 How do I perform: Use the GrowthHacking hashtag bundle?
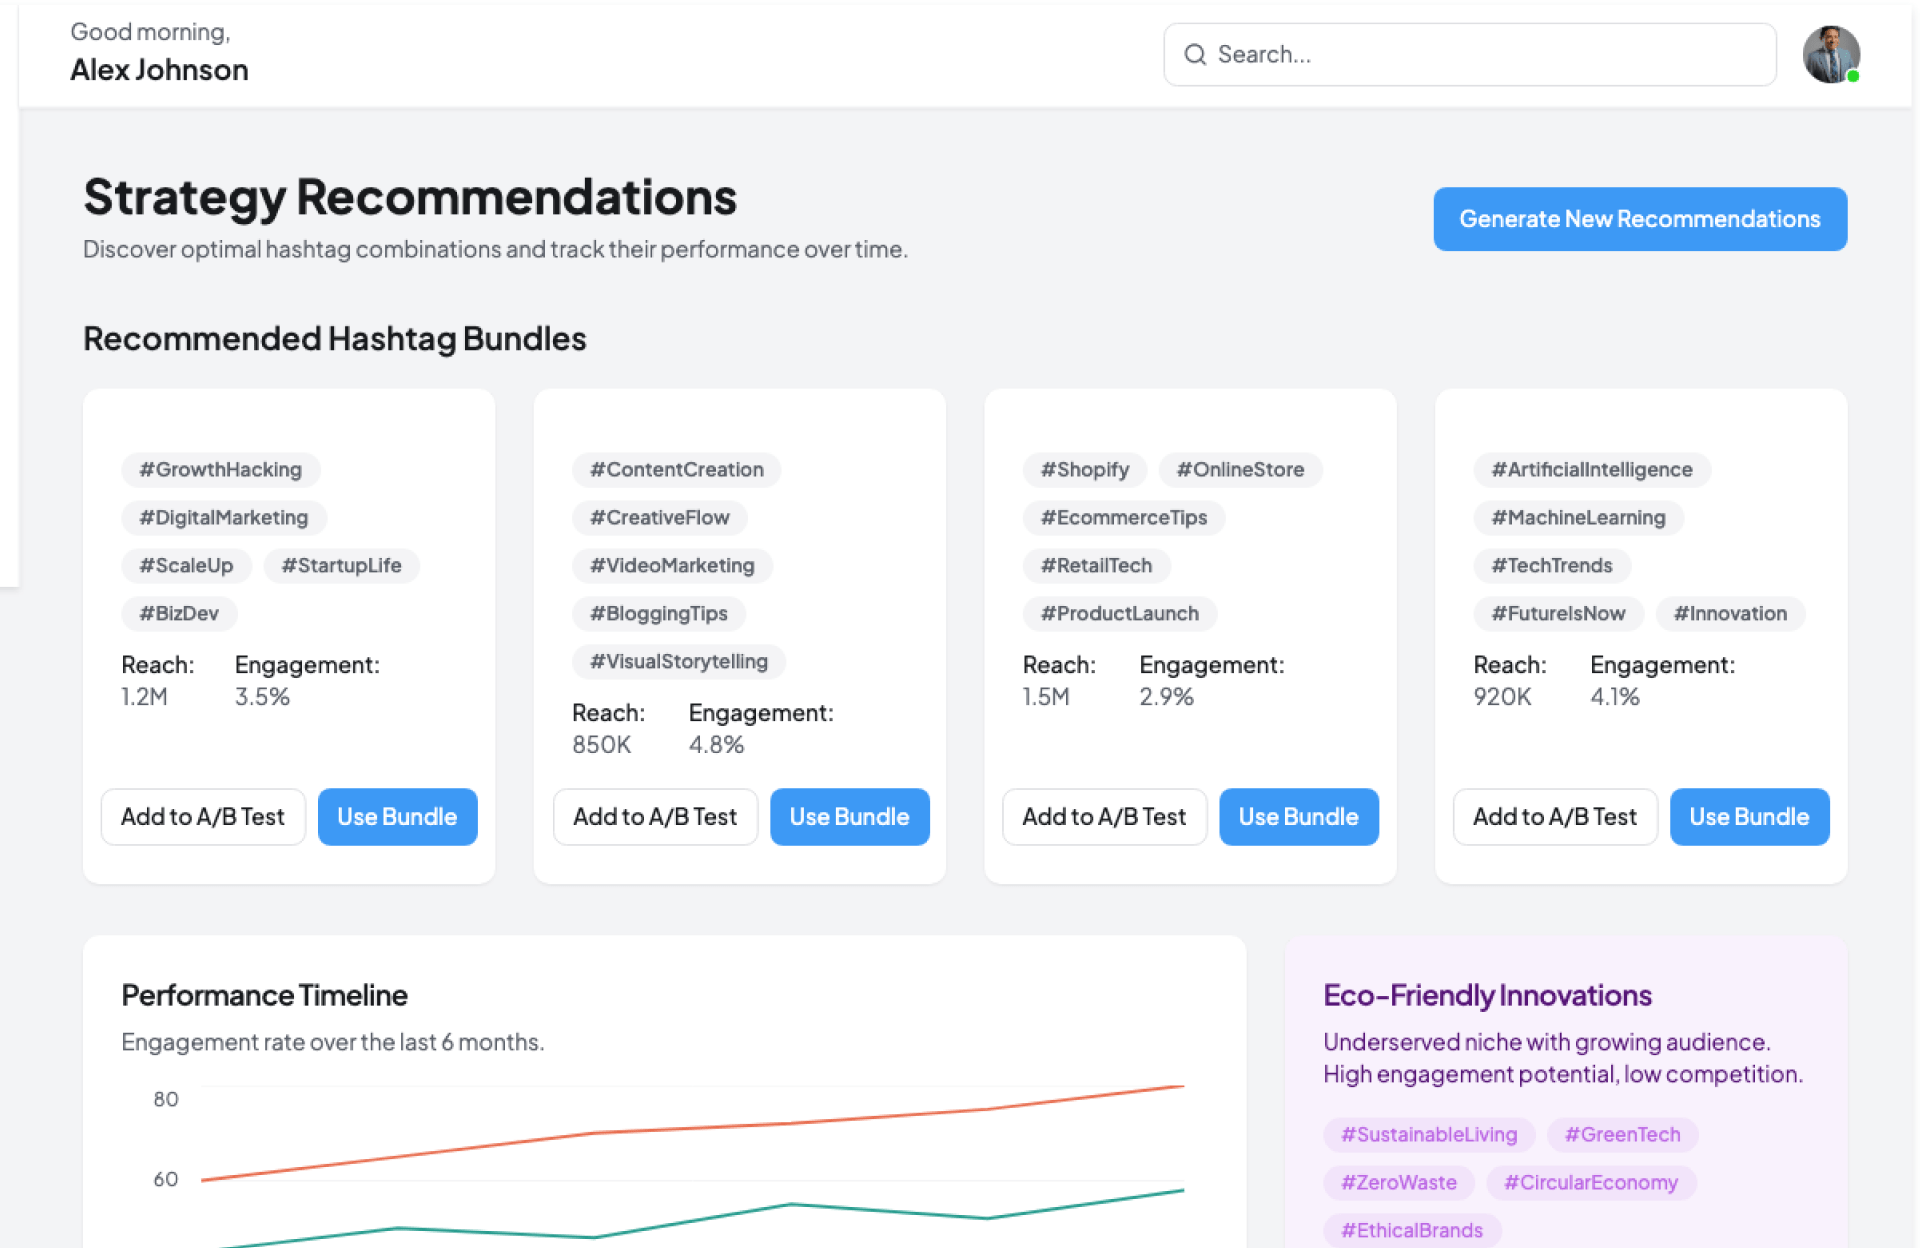(x=397, y=817)
